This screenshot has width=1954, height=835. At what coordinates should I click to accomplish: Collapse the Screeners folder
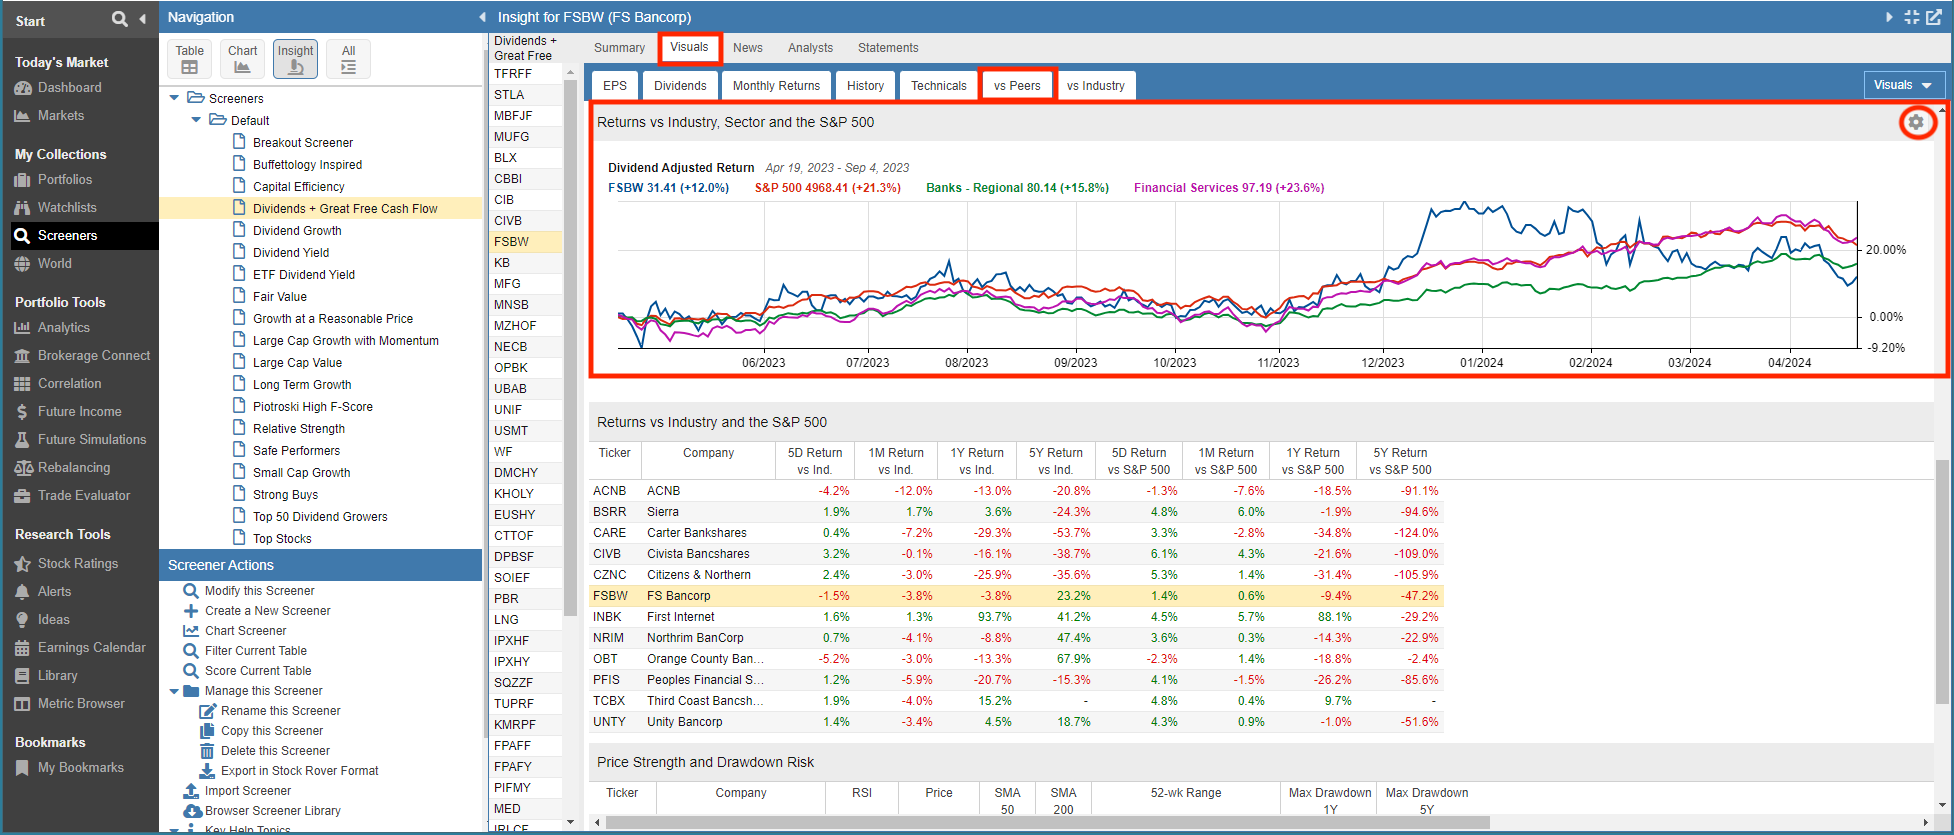(x=175, y=98)
